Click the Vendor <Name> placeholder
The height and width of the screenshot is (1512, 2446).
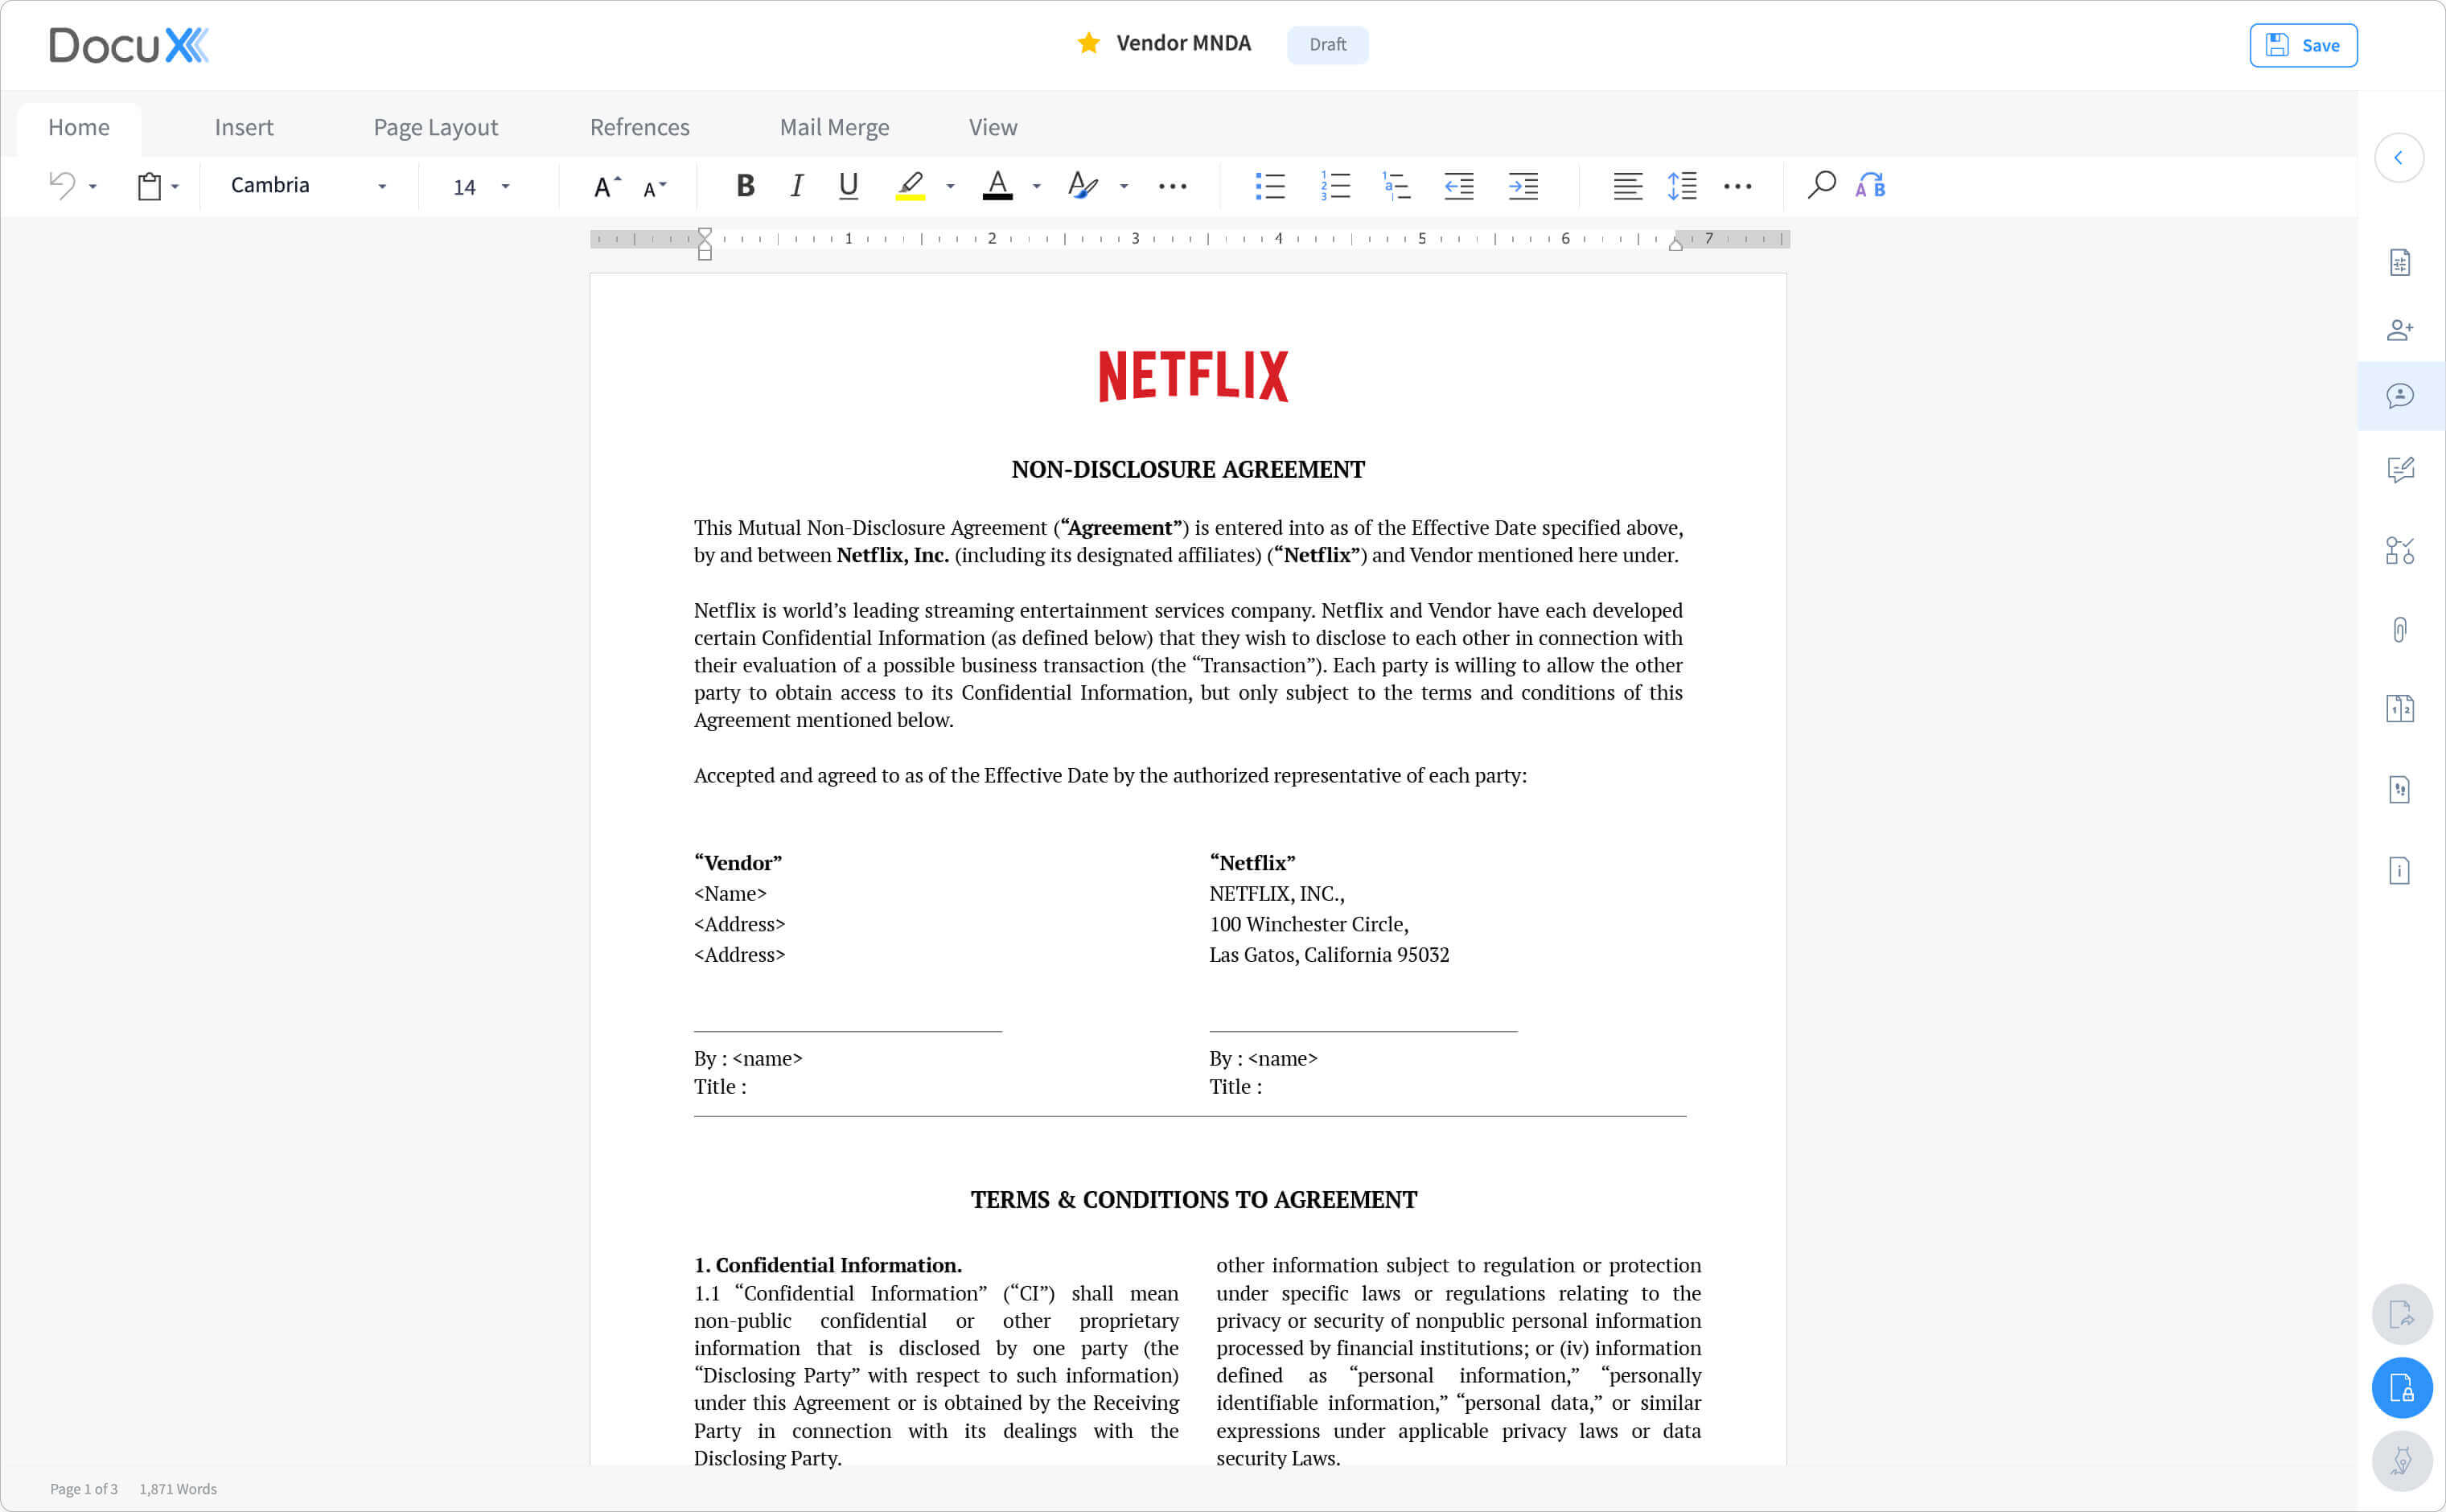click(730, 893)
